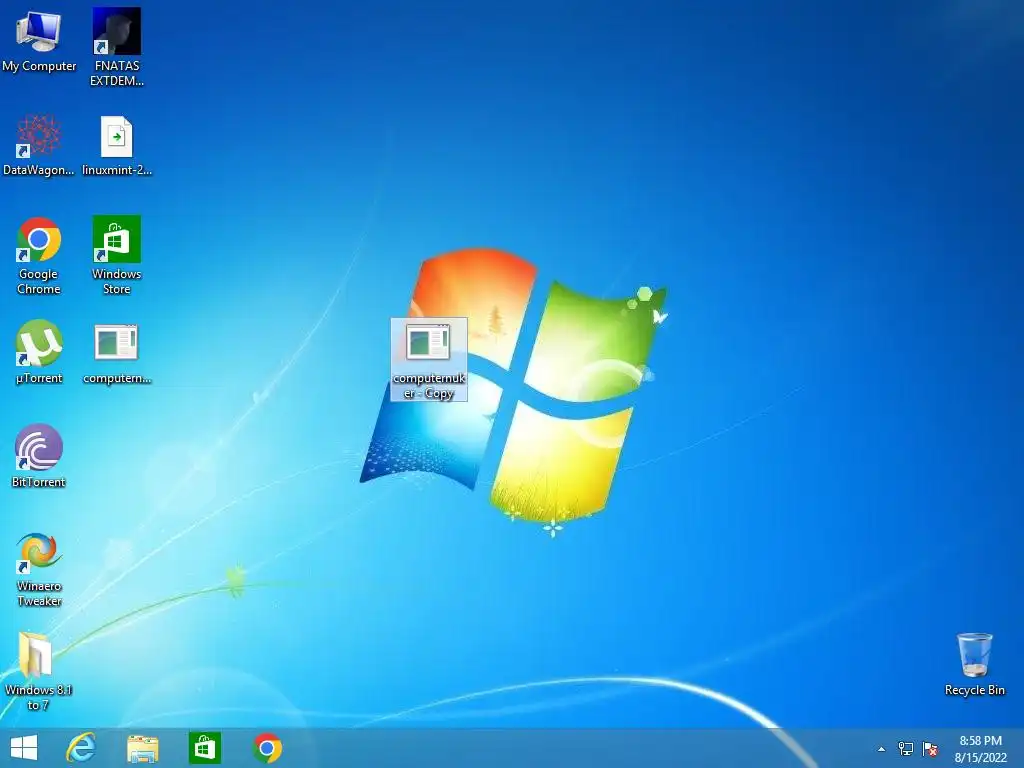Click the Winaero Tweaker label text
This screenshot has height=768, width=1024.
coord(39,594)
